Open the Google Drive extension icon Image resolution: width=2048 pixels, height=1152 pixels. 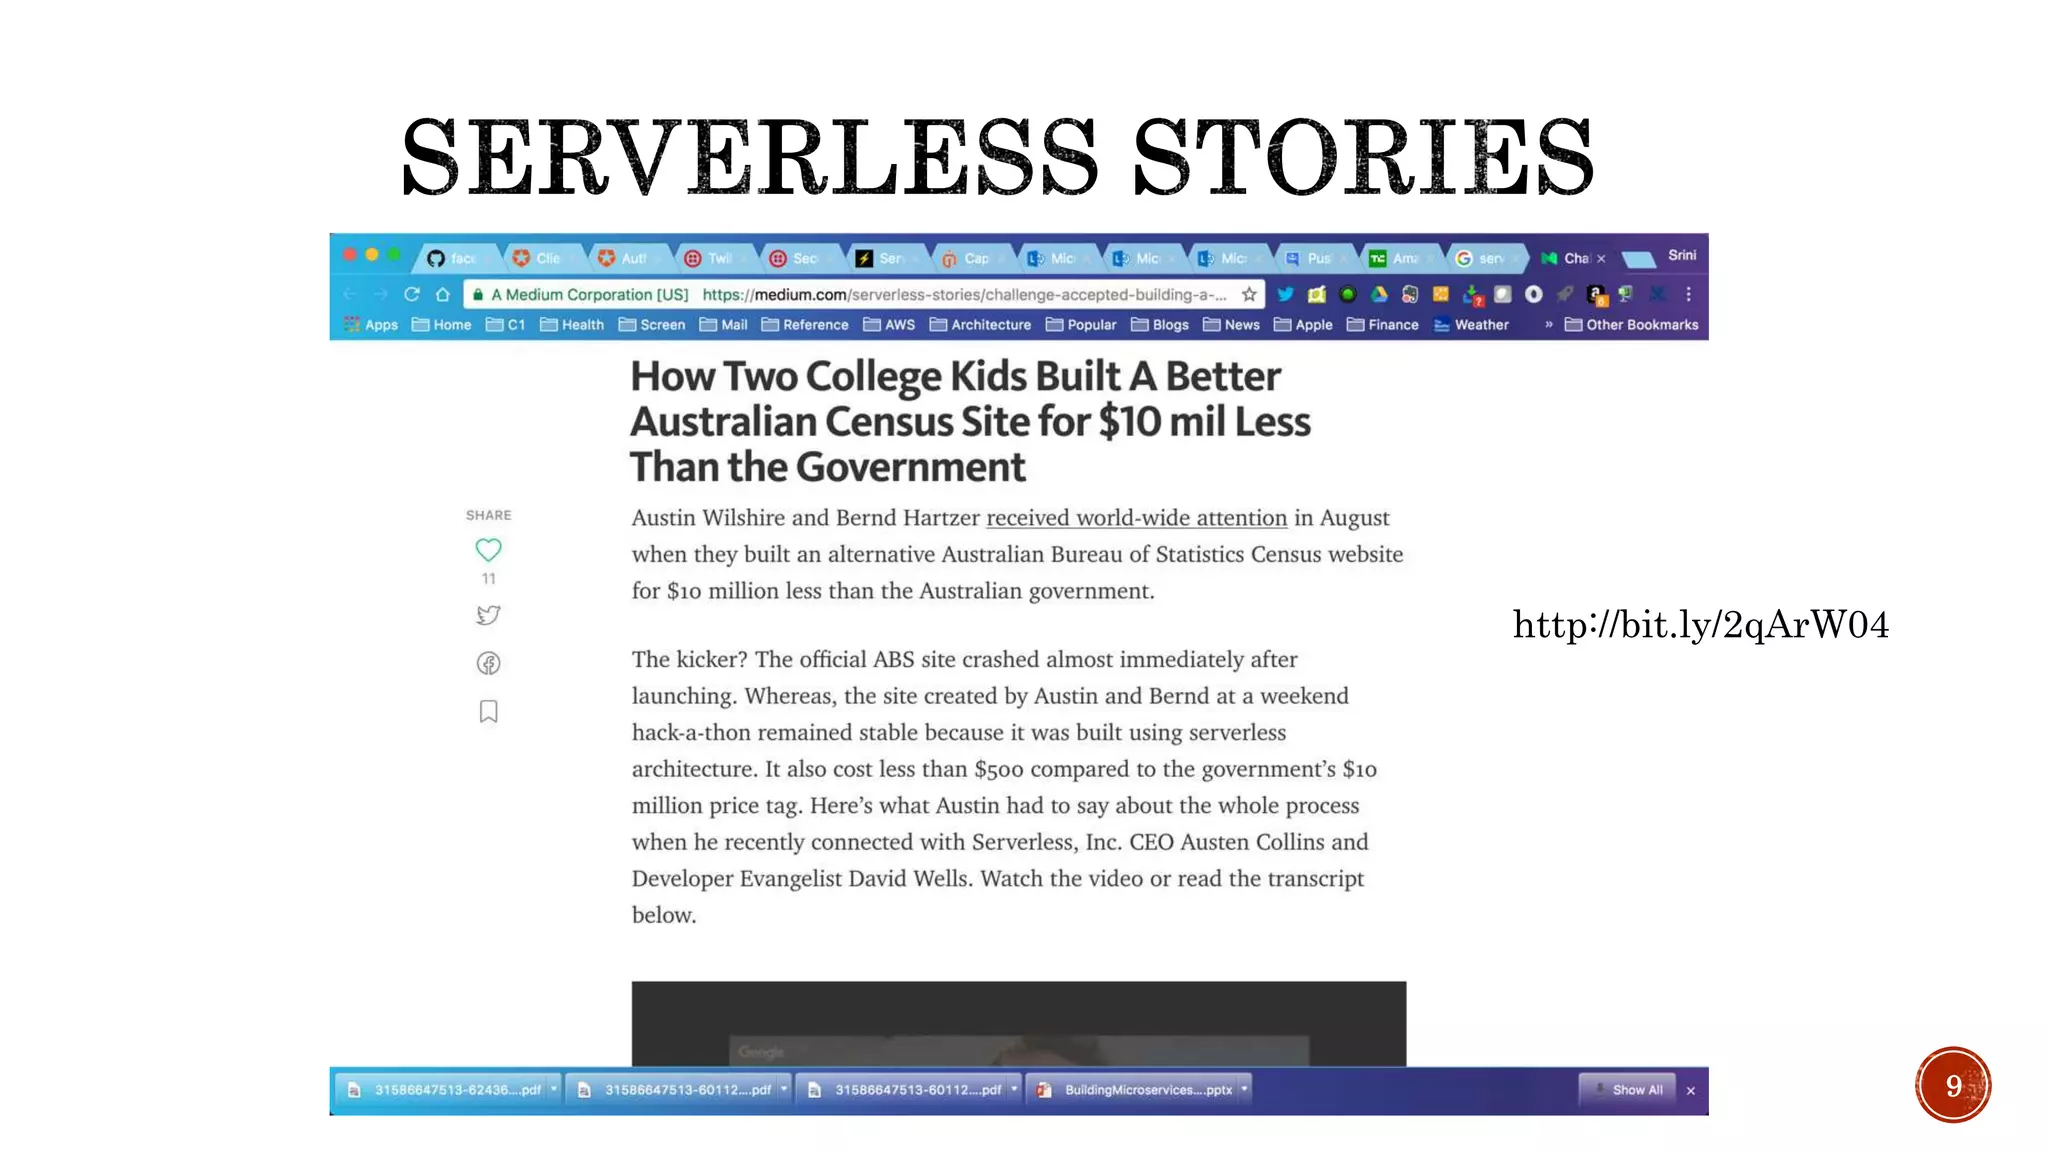pos(1379,294)
